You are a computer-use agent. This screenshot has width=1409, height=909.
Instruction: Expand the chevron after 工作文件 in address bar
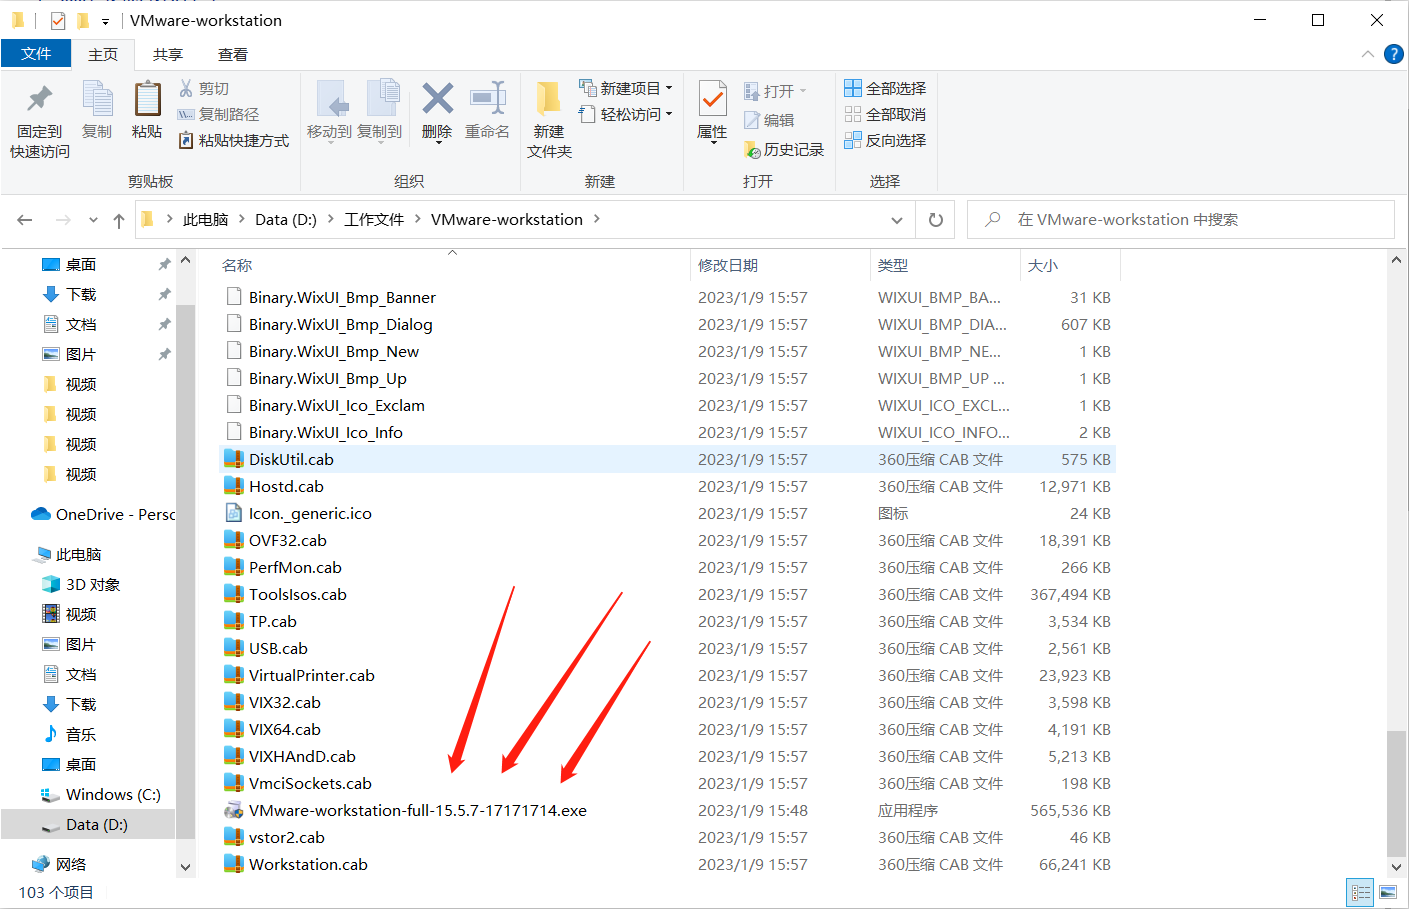pos(418,219)
